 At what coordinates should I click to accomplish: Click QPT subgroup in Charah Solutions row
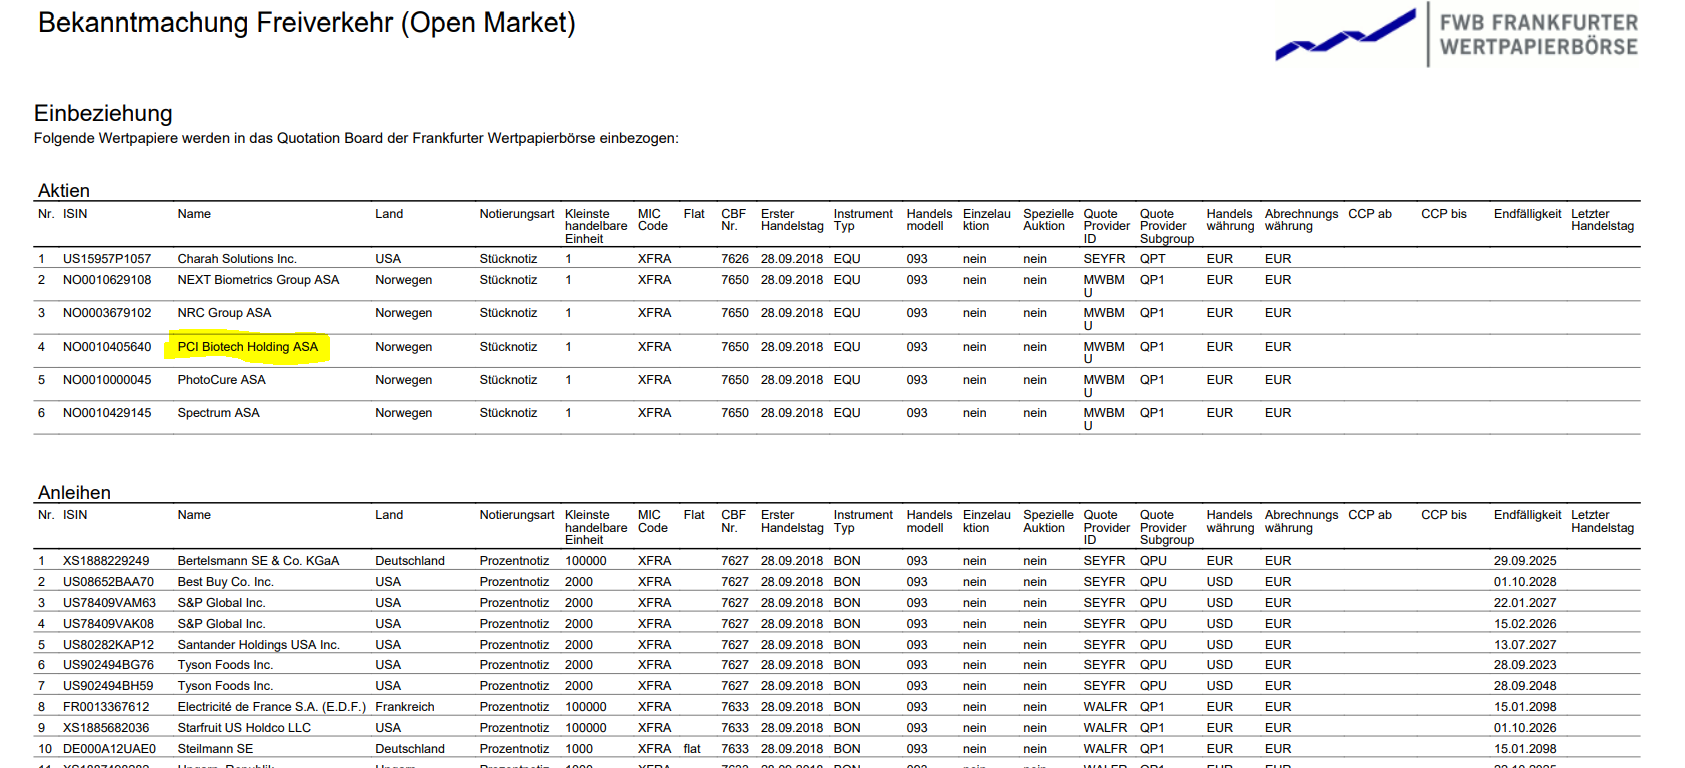tap(1153, 259)
